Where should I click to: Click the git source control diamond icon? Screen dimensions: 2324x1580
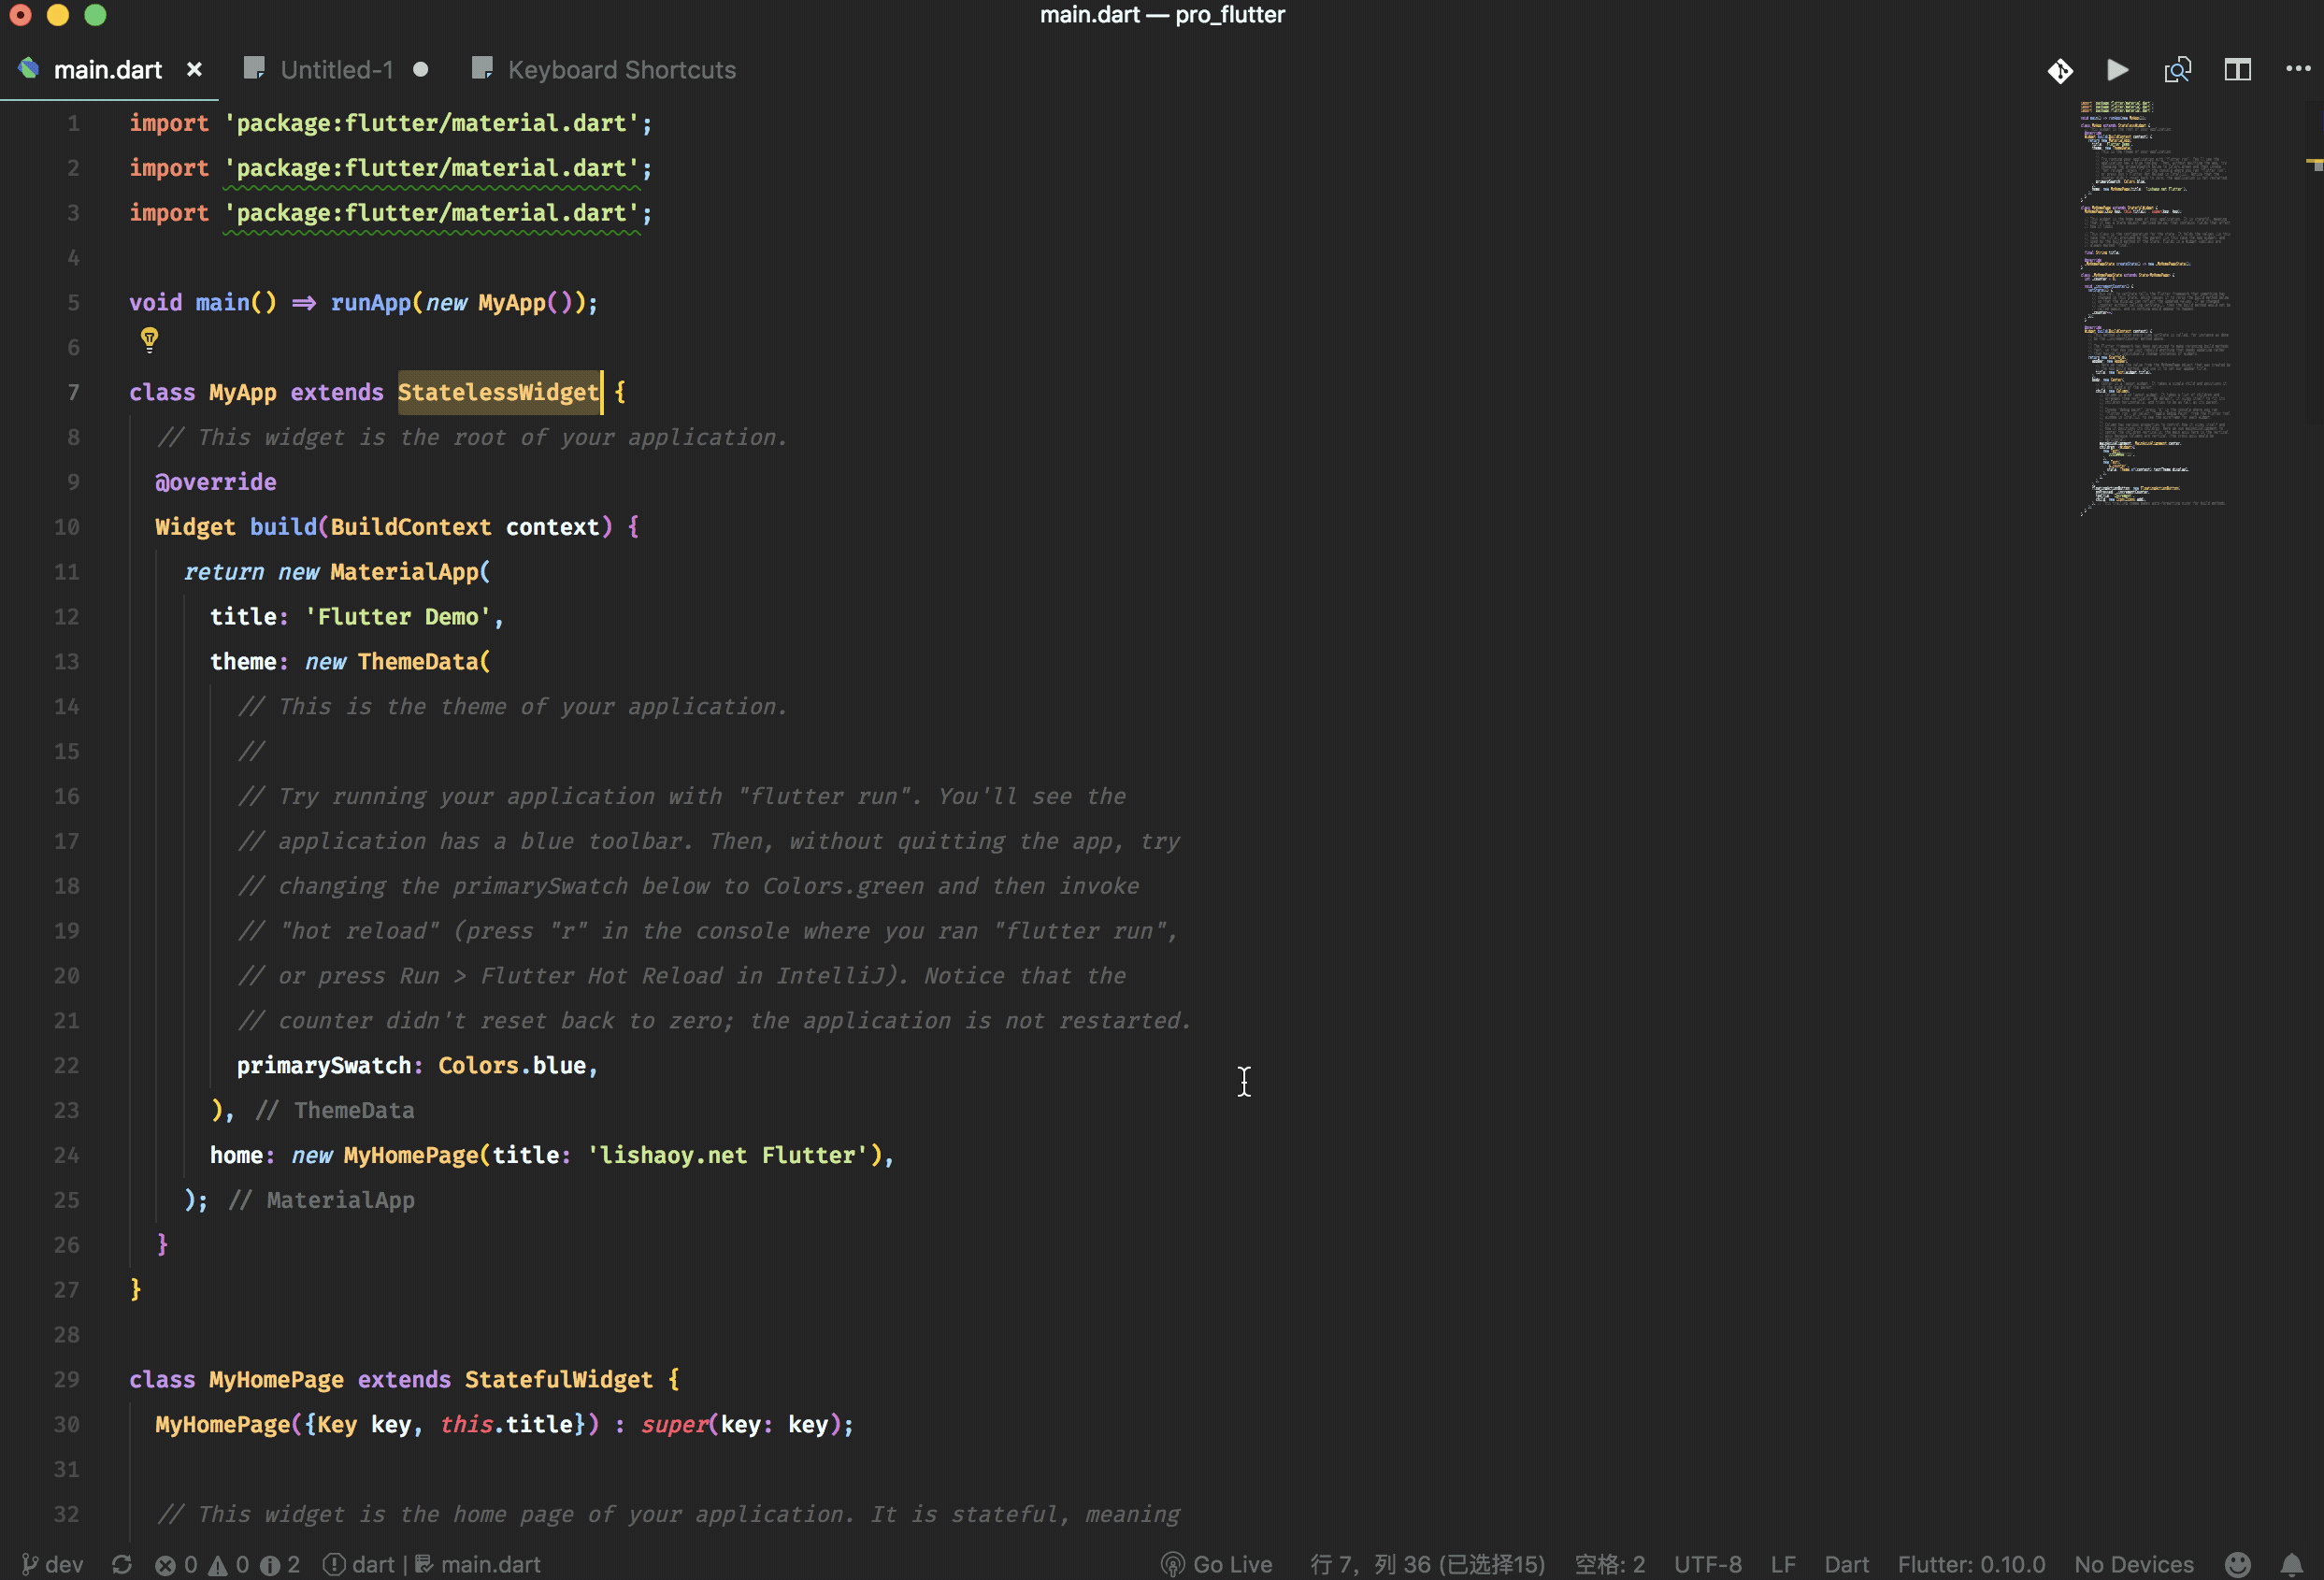[2059, 70]
